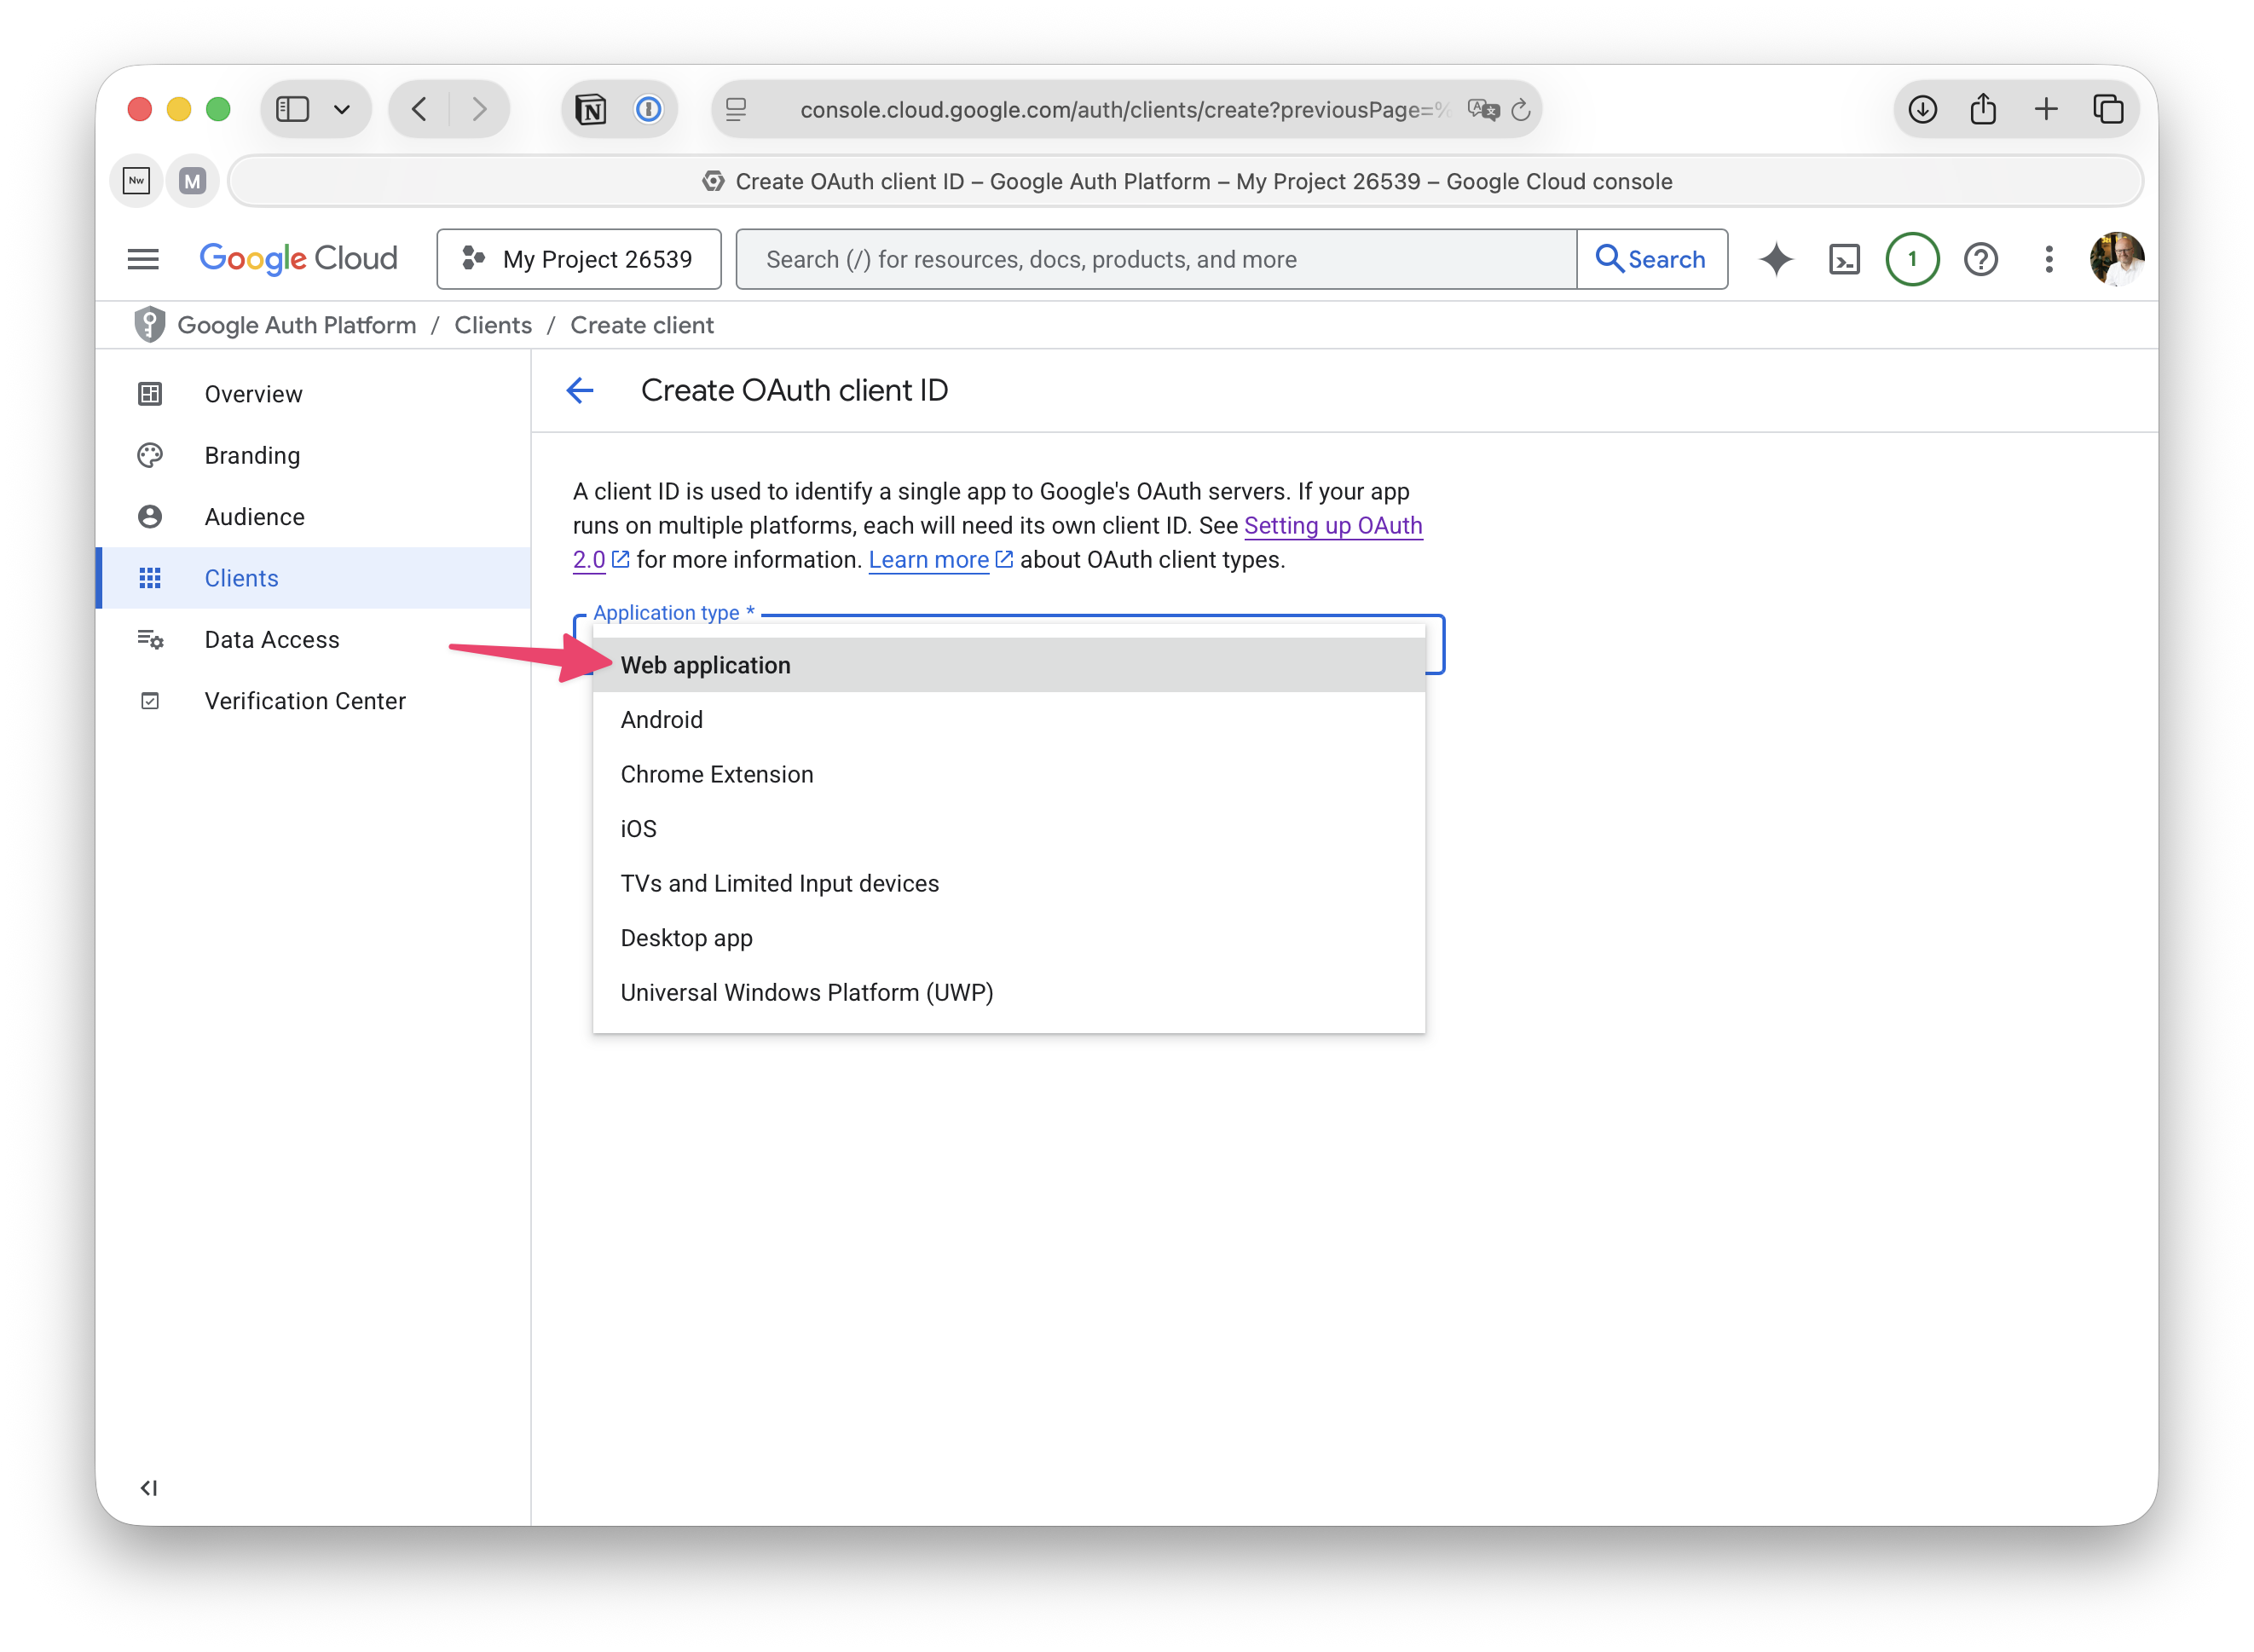
Task: Focus the resources search field
Action: [x=1155, y=259]
